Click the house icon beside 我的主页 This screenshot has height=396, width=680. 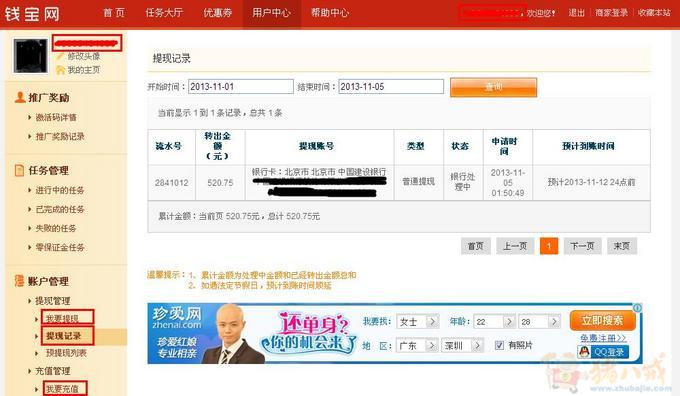pyautogui.click(x=60, y=70)
